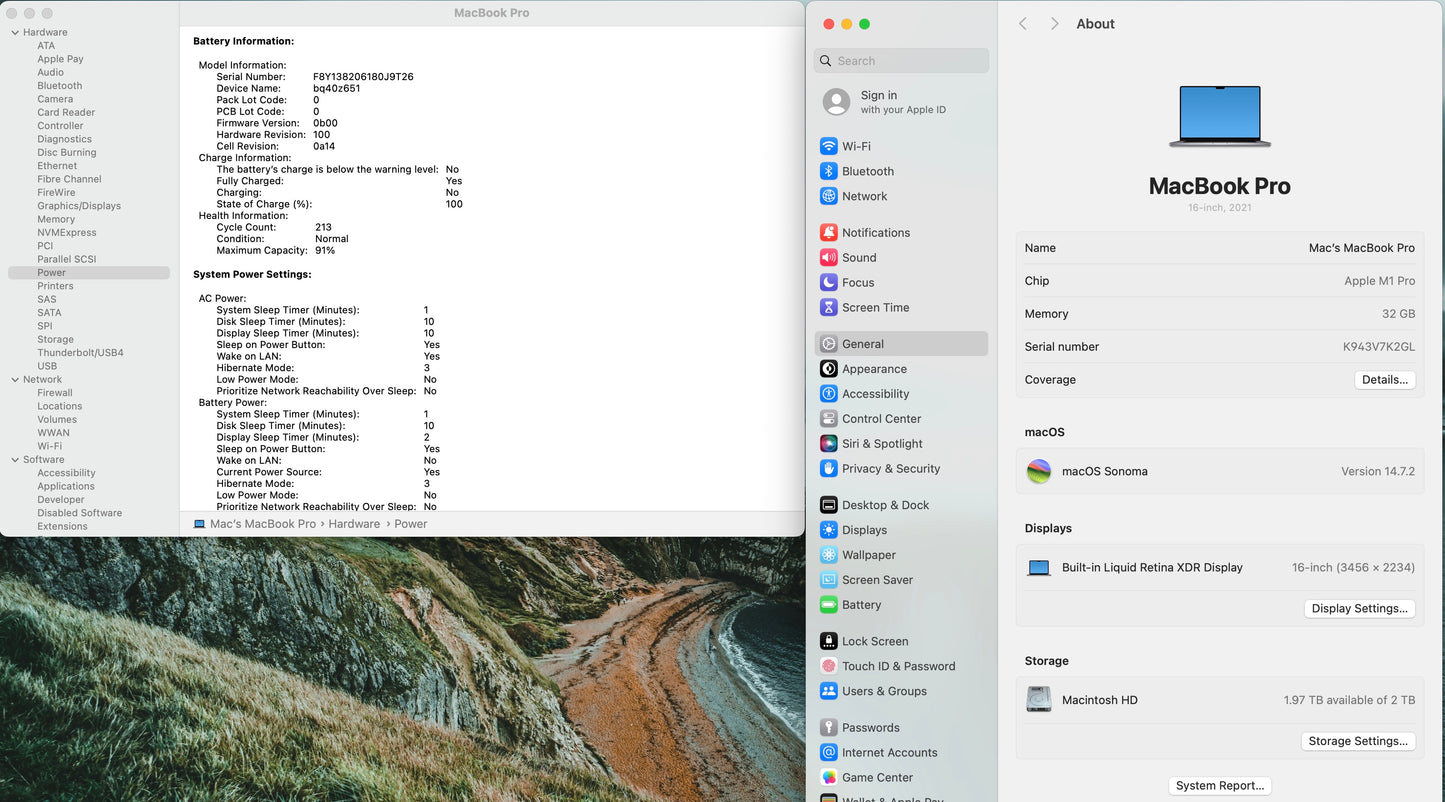The height and width of the screenshot is (802, 1445).
Task: Select Appearance in the Settings sidebar
Action: tap(874, 369)
